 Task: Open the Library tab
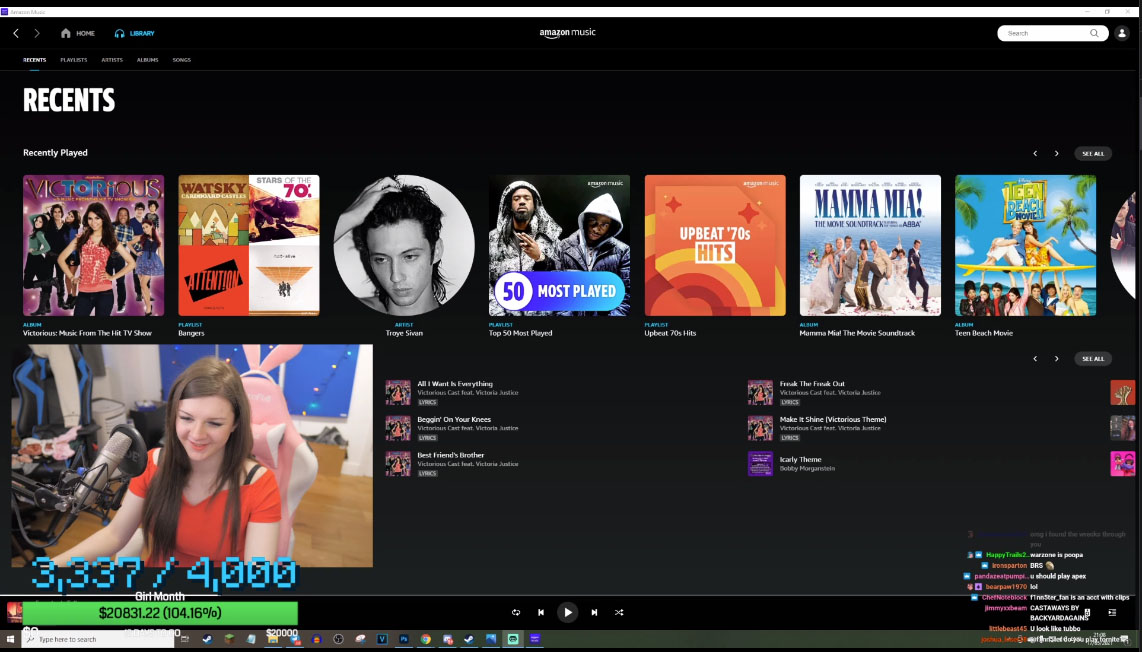point(135,34)
